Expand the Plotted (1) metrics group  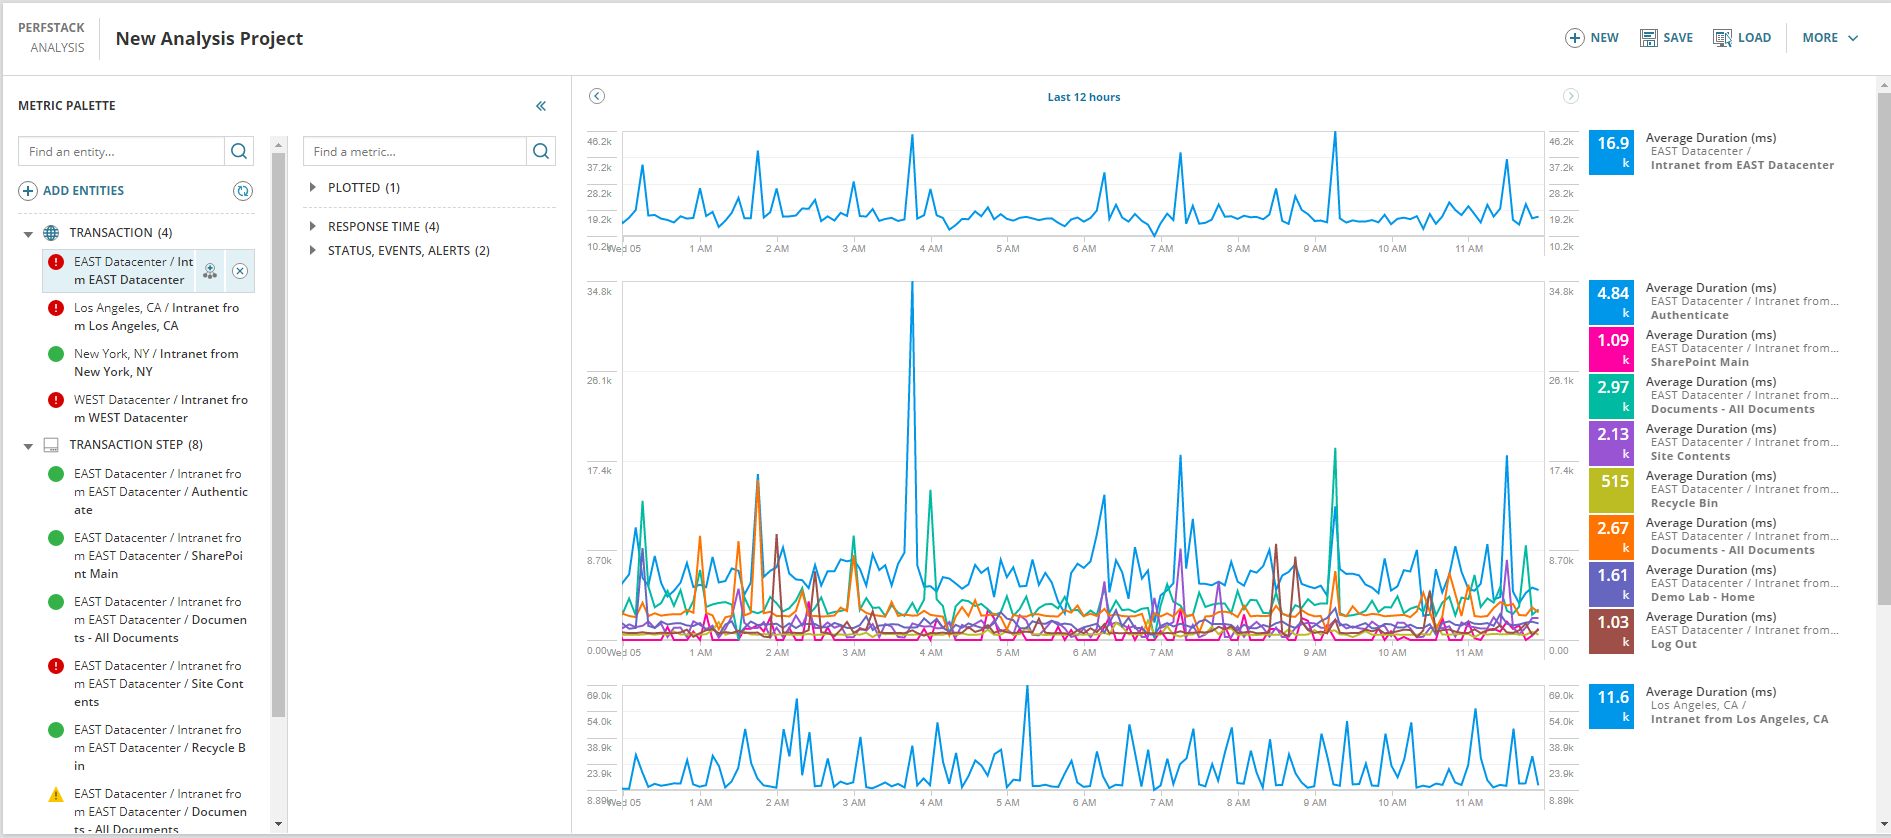pos(313,187)
